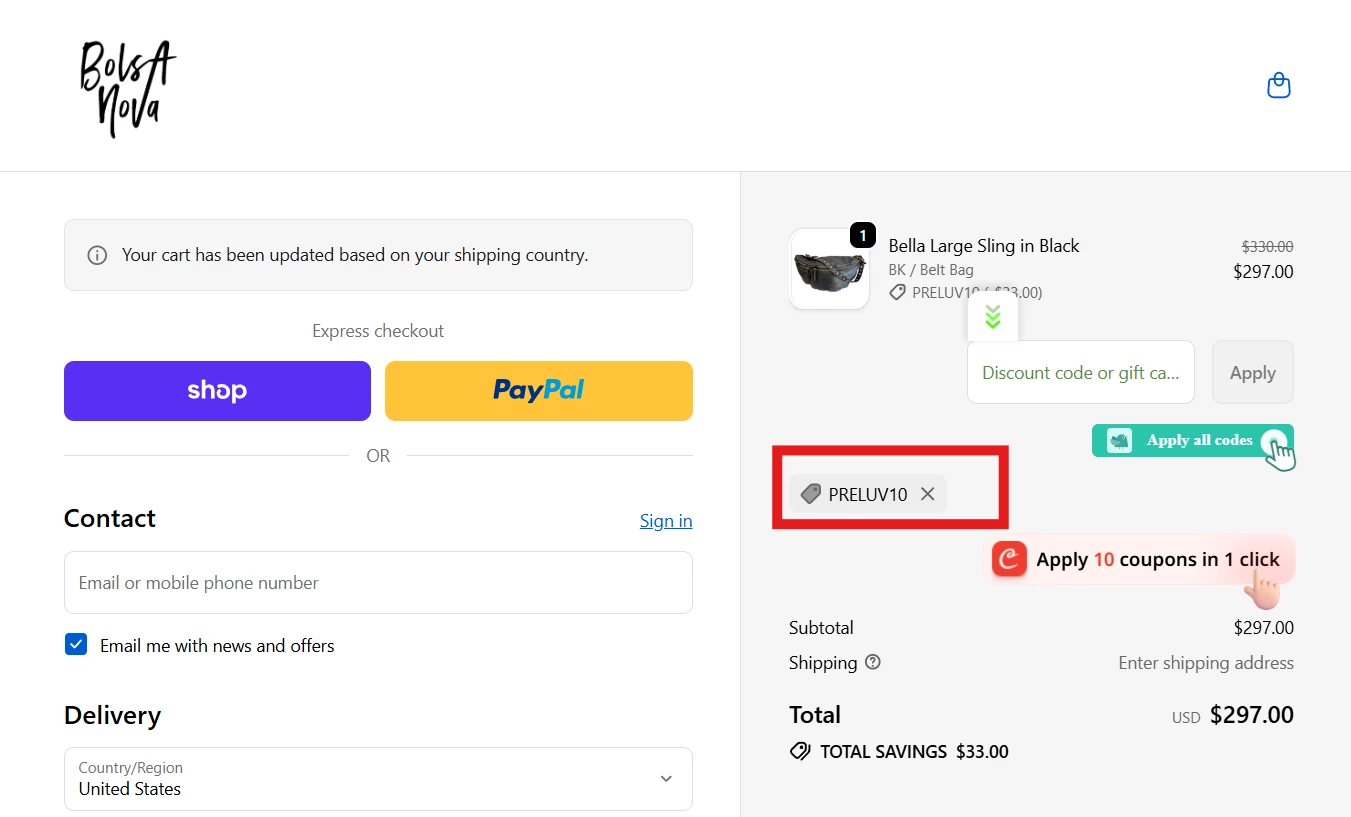Click the shipping help question mark icon

click(873, 662)
